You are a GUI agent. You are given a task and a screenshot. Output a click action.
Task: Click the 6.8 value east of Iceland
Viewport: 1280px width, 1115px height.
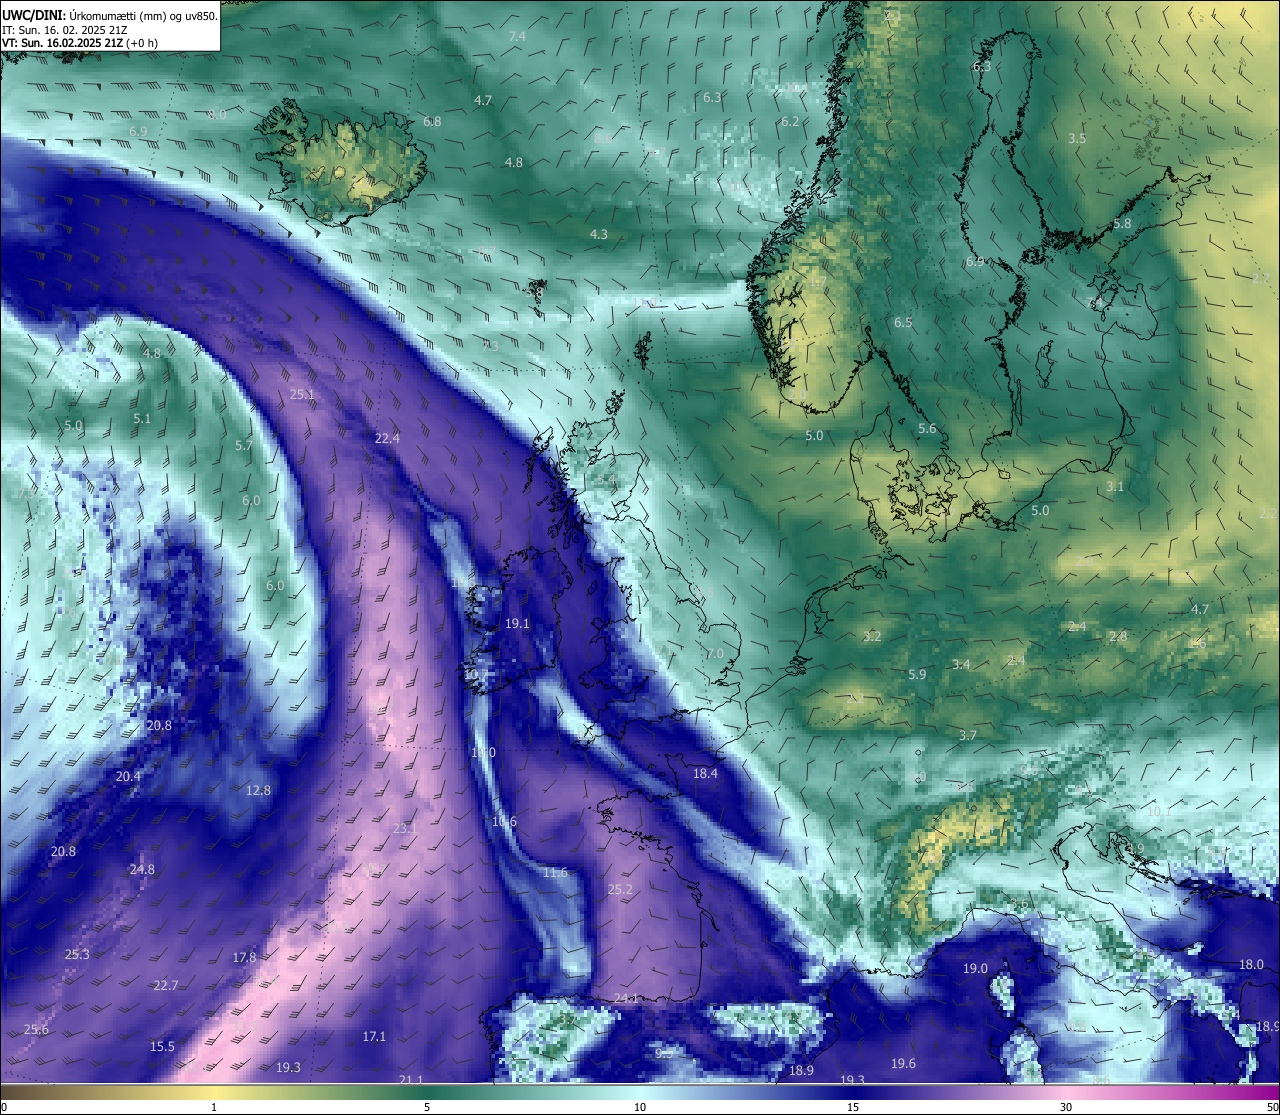[432, 122]
